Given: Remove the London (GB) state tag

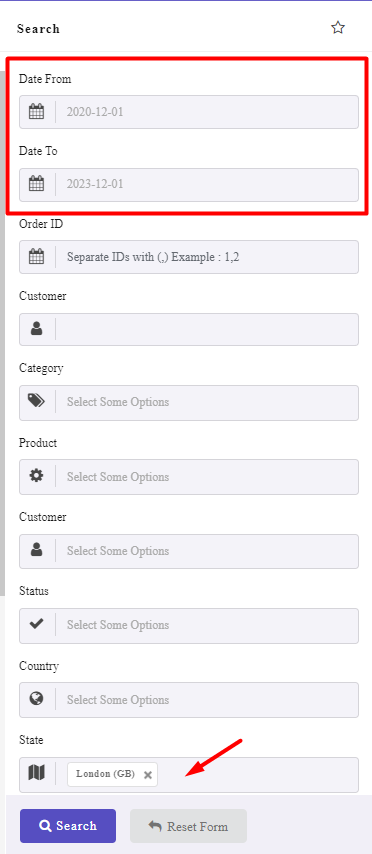Looking at the screenshot, I should (x=147, y=775).
